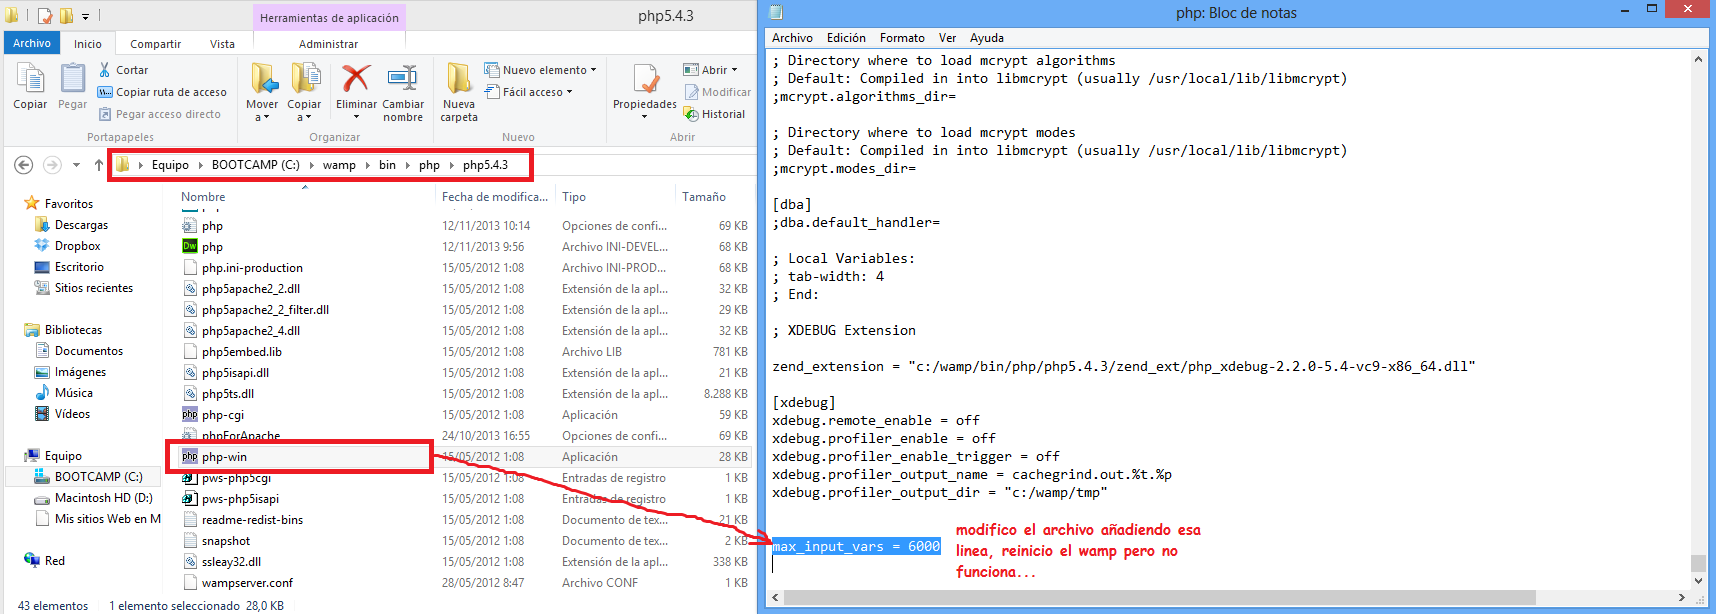Screen dimensions: 1716x614
Task: Open Sitios recientes in sidebar
Action: tap(83, 288)
